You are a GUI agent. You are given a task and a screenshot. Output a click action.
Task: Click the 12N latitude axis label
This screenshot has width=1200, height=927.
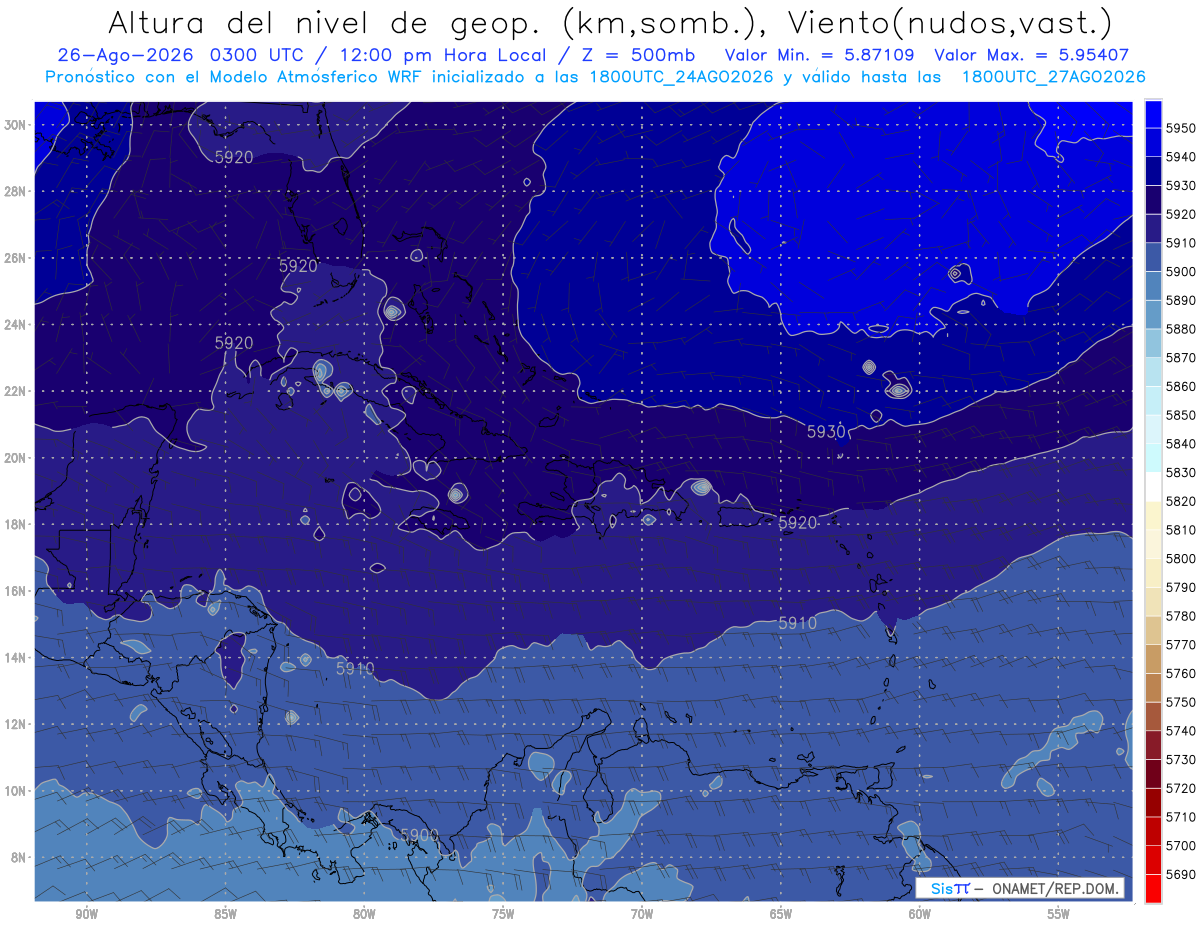click(x=17, y=724)
